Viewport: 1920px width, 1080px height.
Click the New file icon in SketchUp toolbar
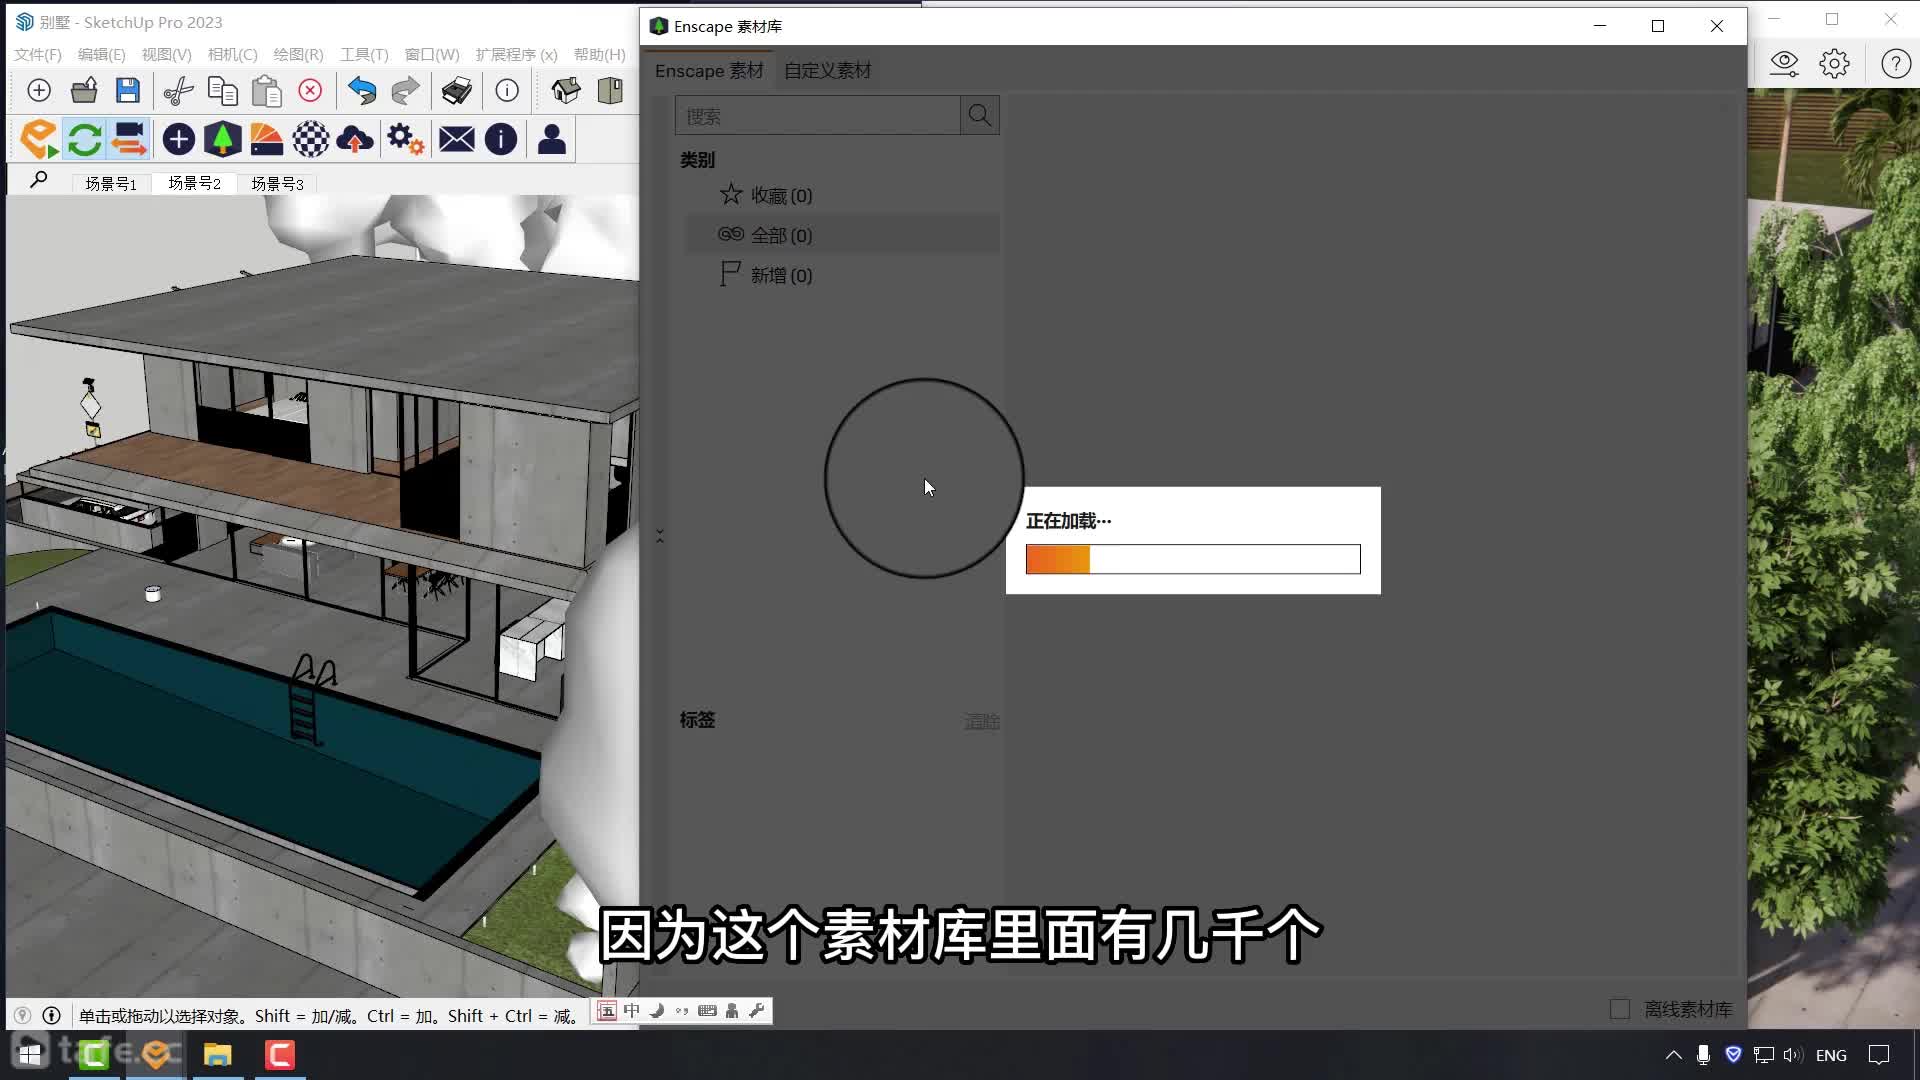point(39,91)
